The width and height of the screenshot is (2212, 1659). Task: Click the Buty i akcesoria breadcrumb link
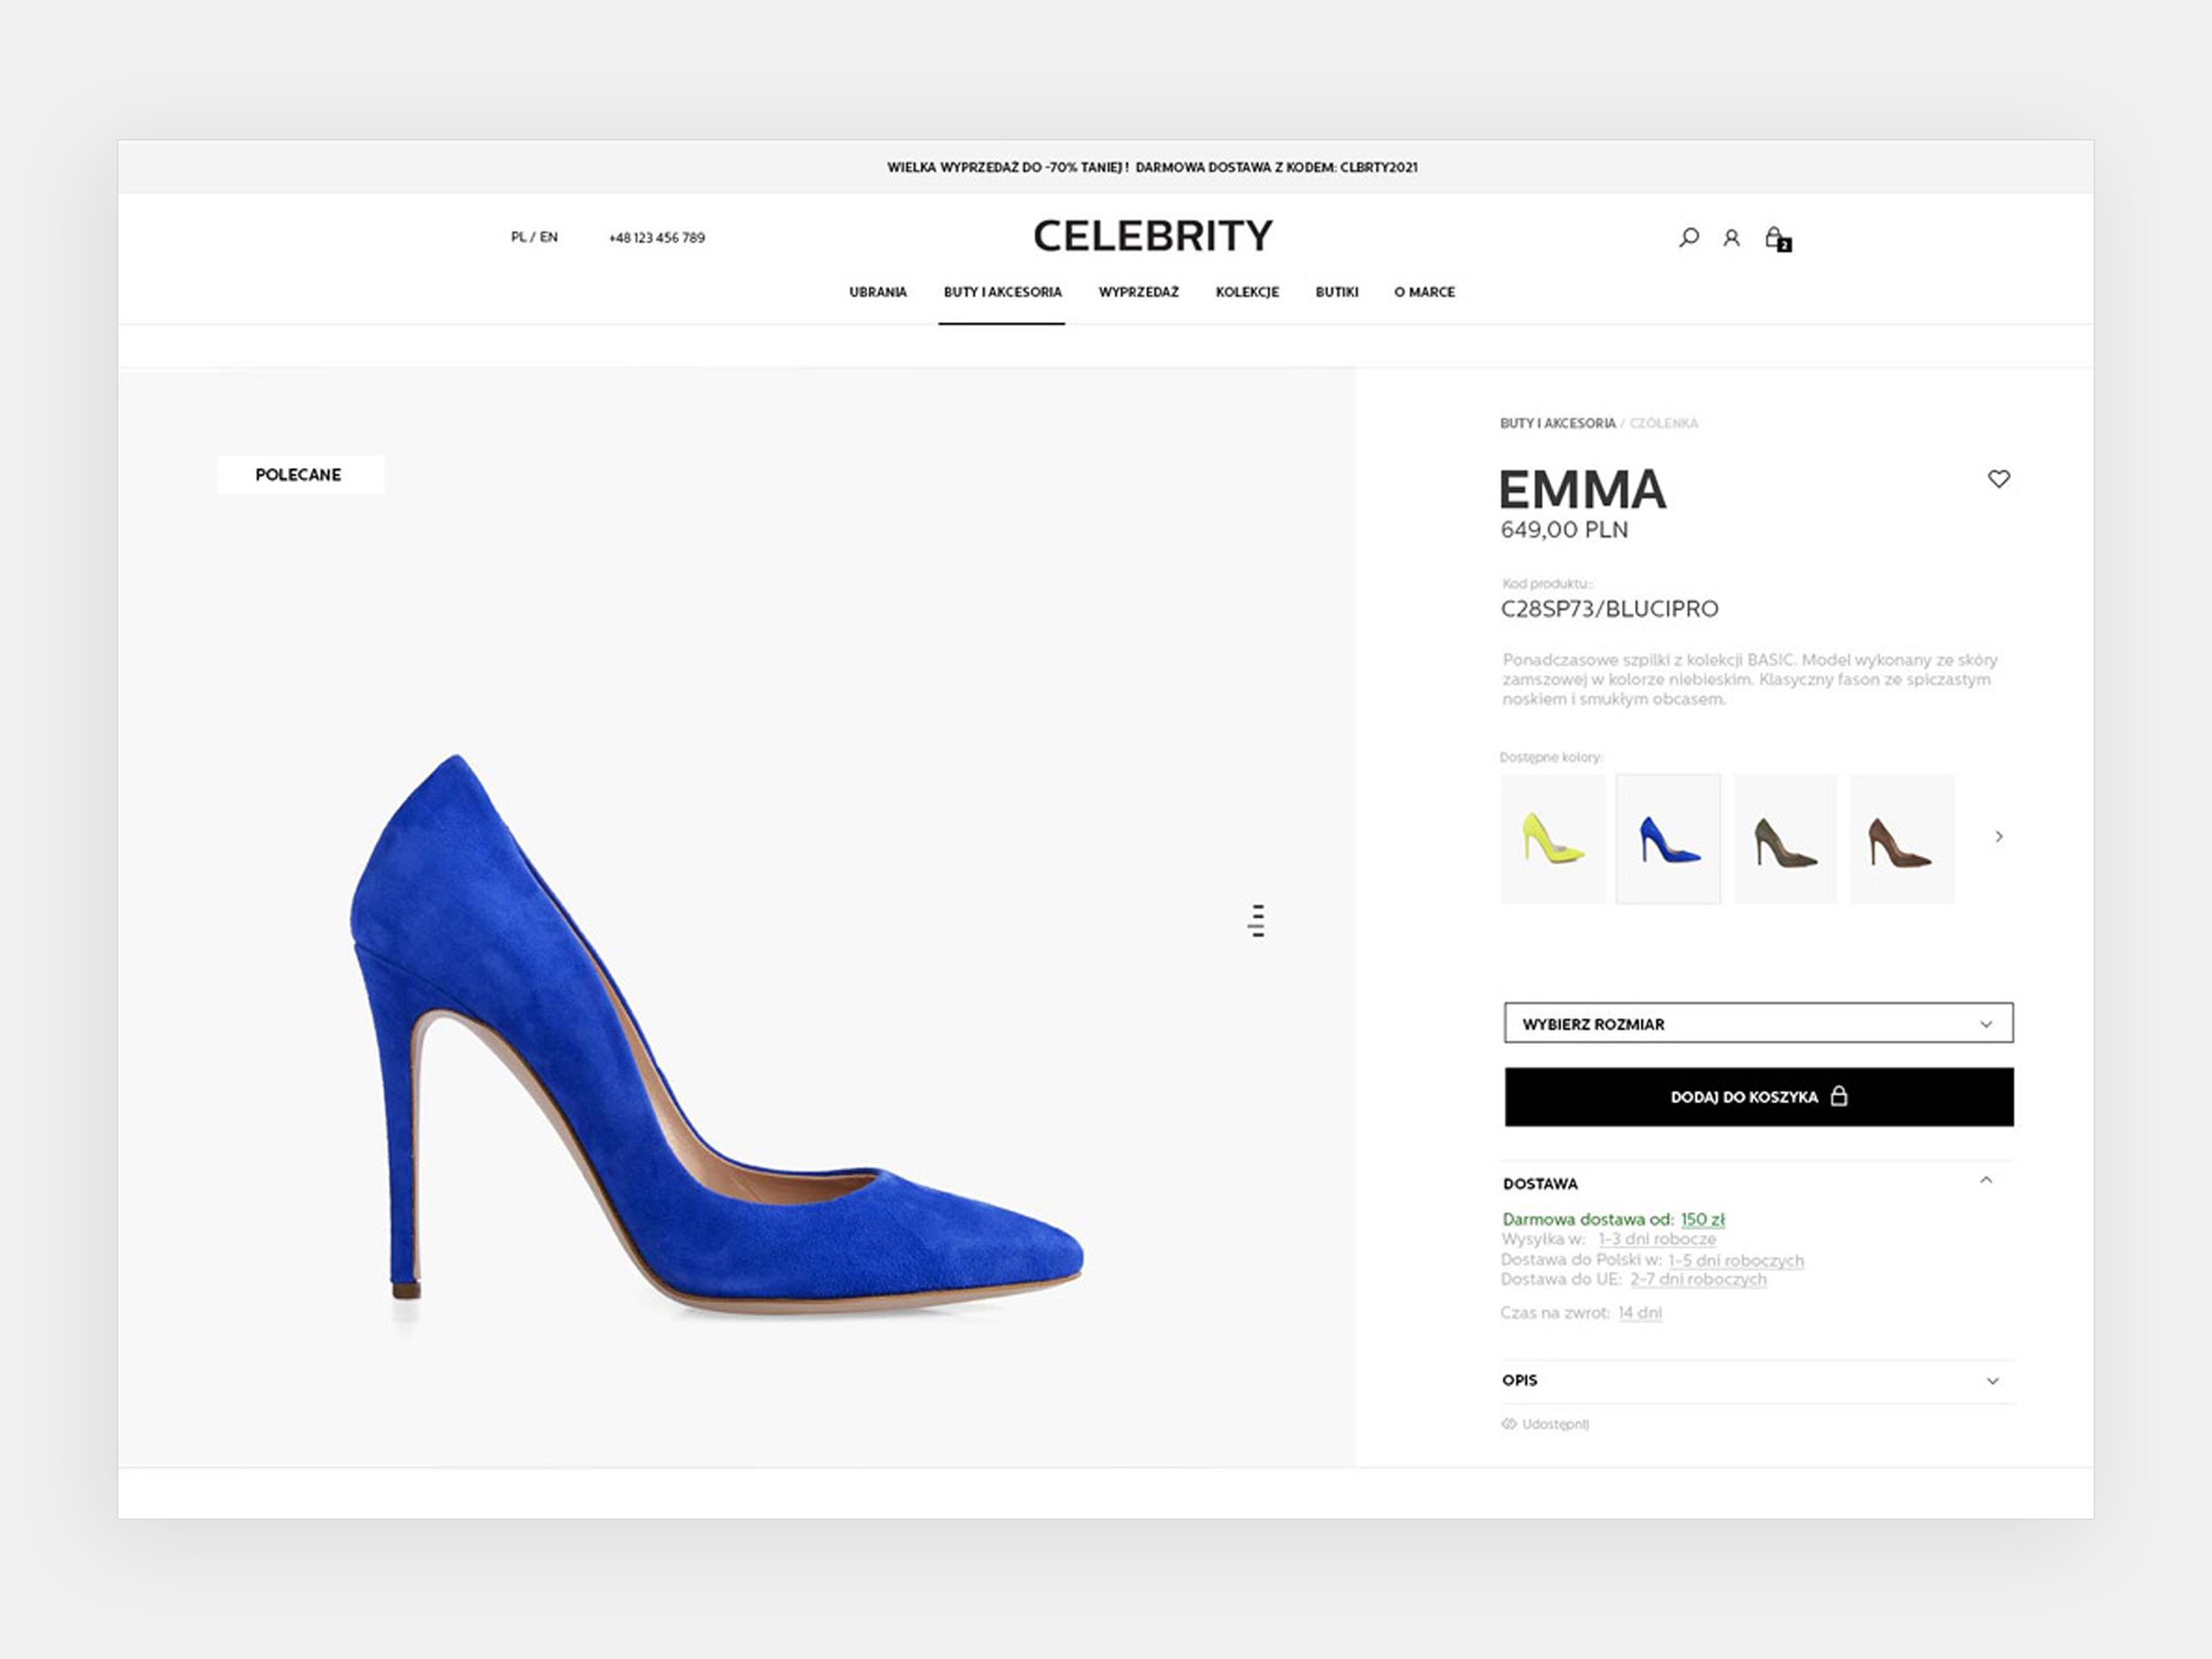click(1557, 423)
